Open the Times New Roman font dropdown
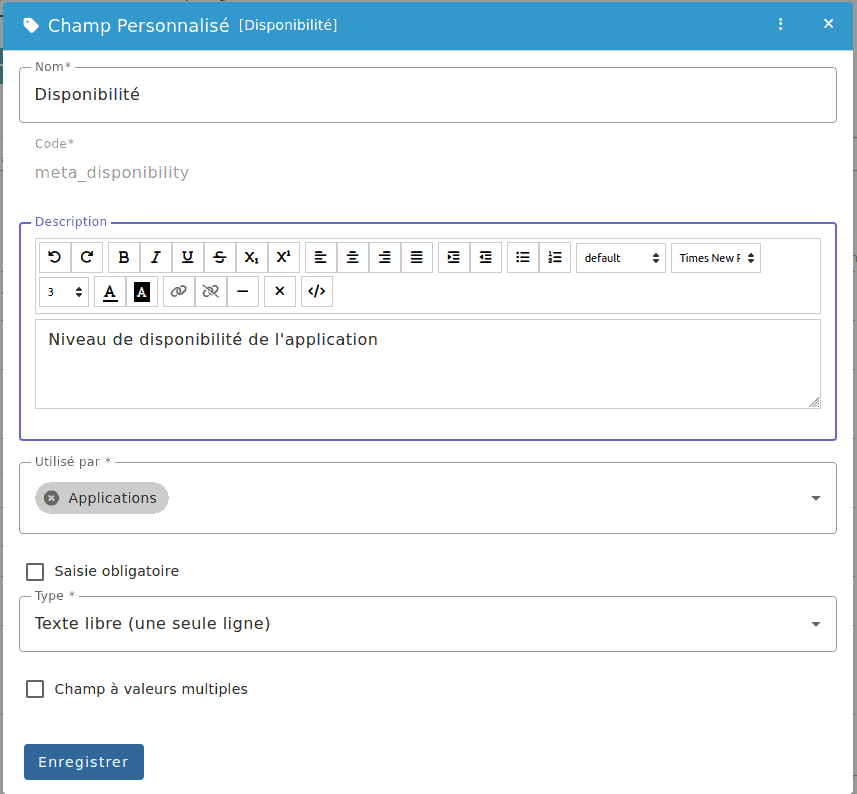This screenshot has height=794, width=857. pos(715,258)
